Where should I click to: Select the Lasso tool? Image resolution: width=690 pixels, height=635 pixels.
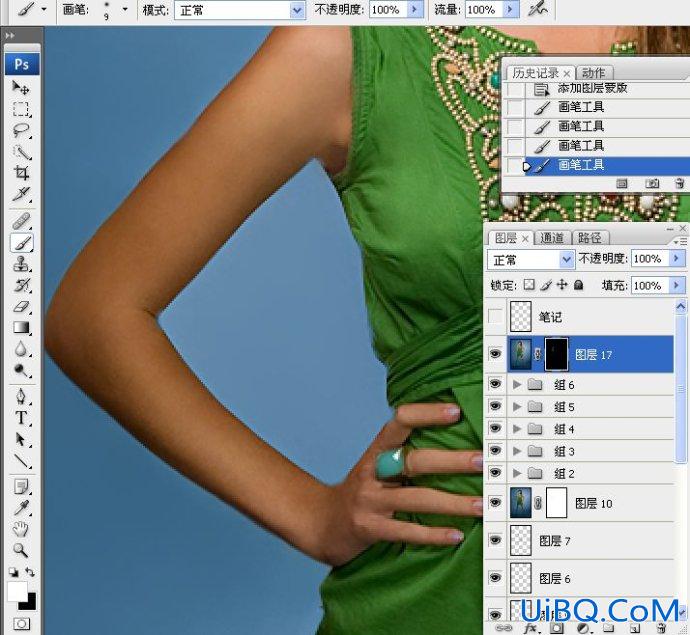pos(21,130)
